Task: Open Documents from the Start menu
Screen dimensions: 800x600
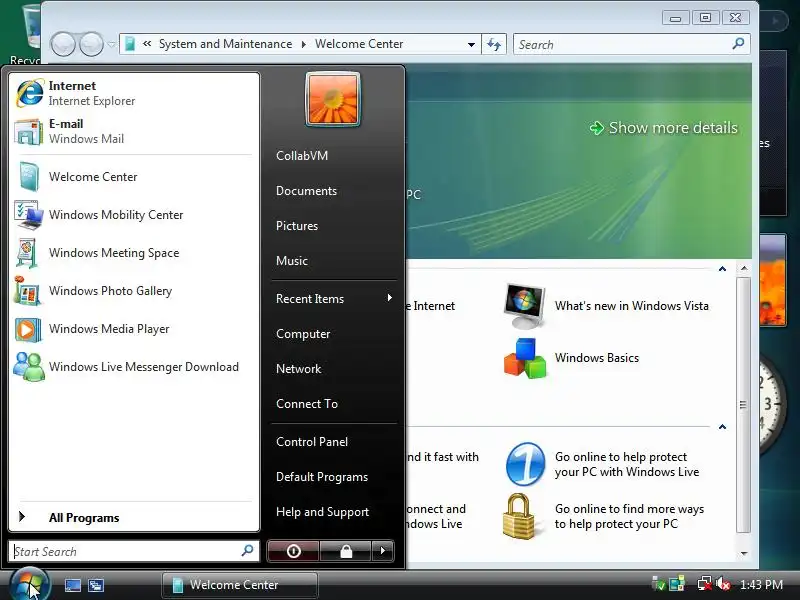Action: tap(306, 191)
